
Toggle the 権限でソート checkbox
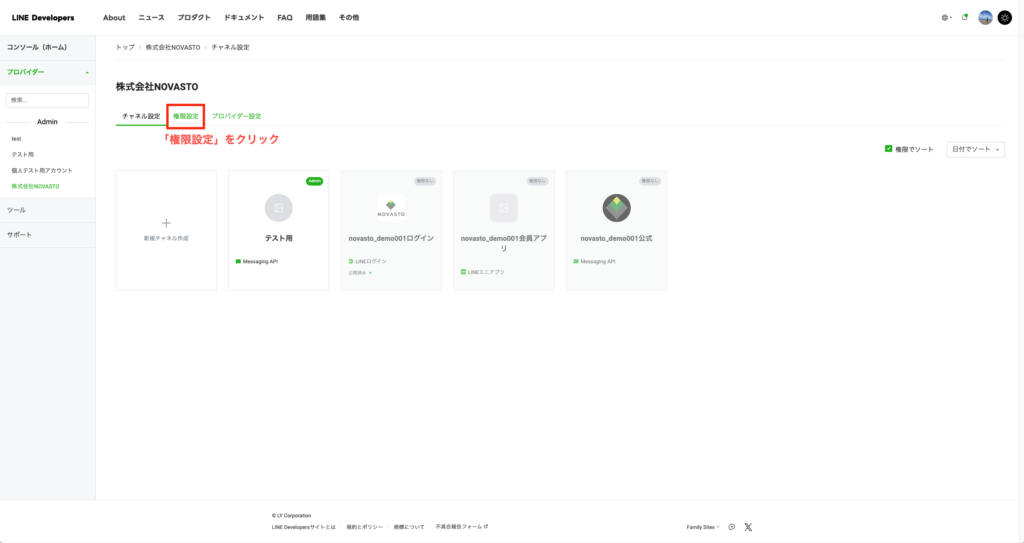(888, 149)
